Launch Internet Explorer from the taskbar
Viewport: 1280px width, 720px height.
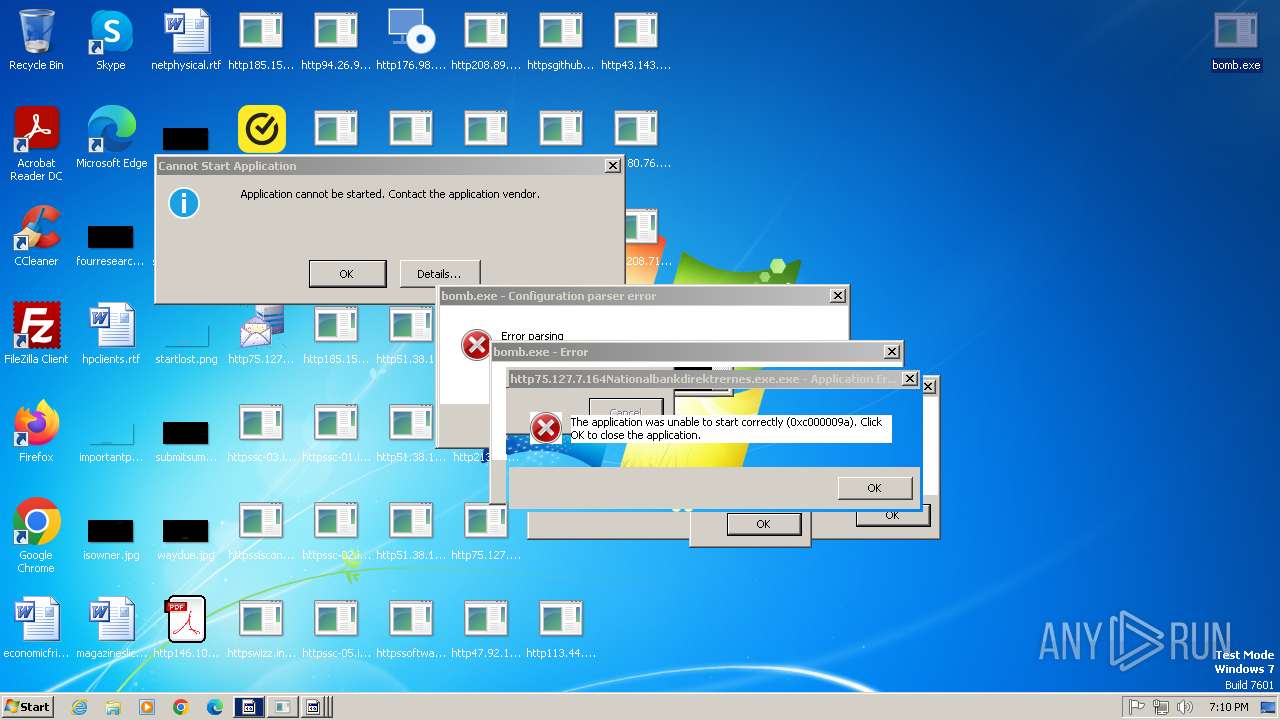click(x=79, y=707)
